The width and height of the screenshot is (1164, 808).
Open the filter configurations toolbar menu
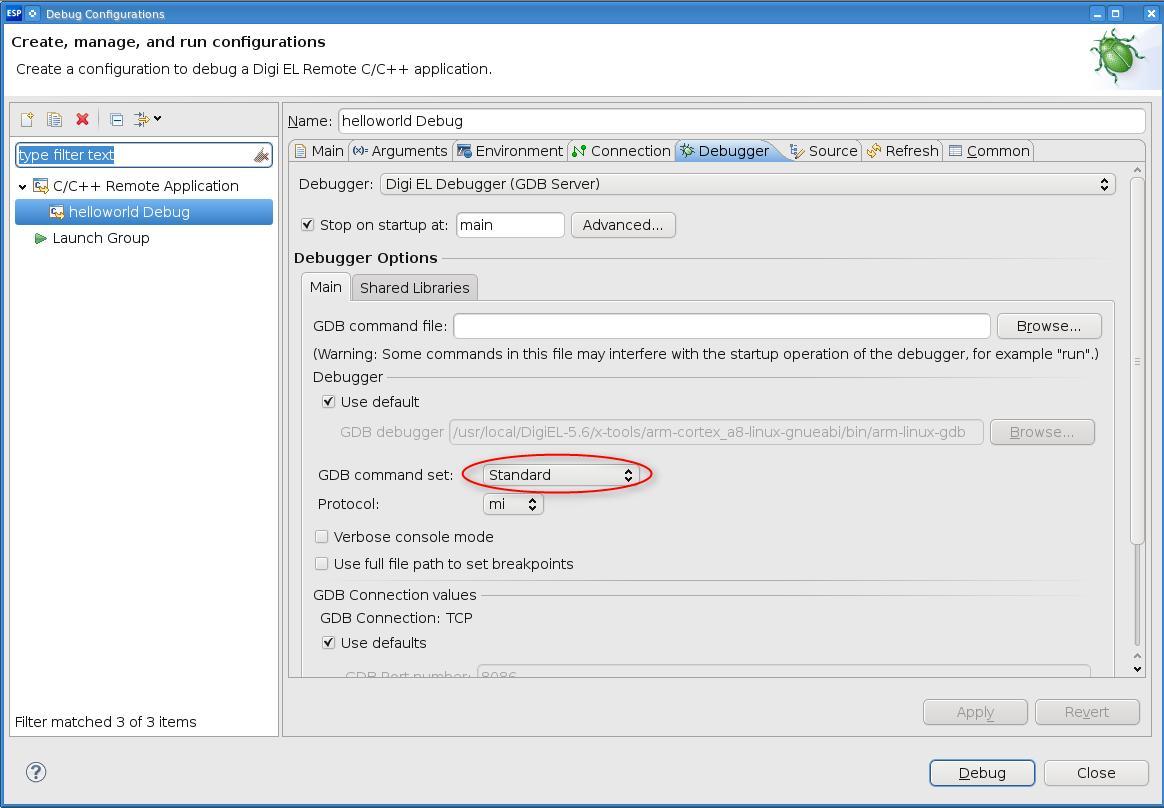(147, 120)
